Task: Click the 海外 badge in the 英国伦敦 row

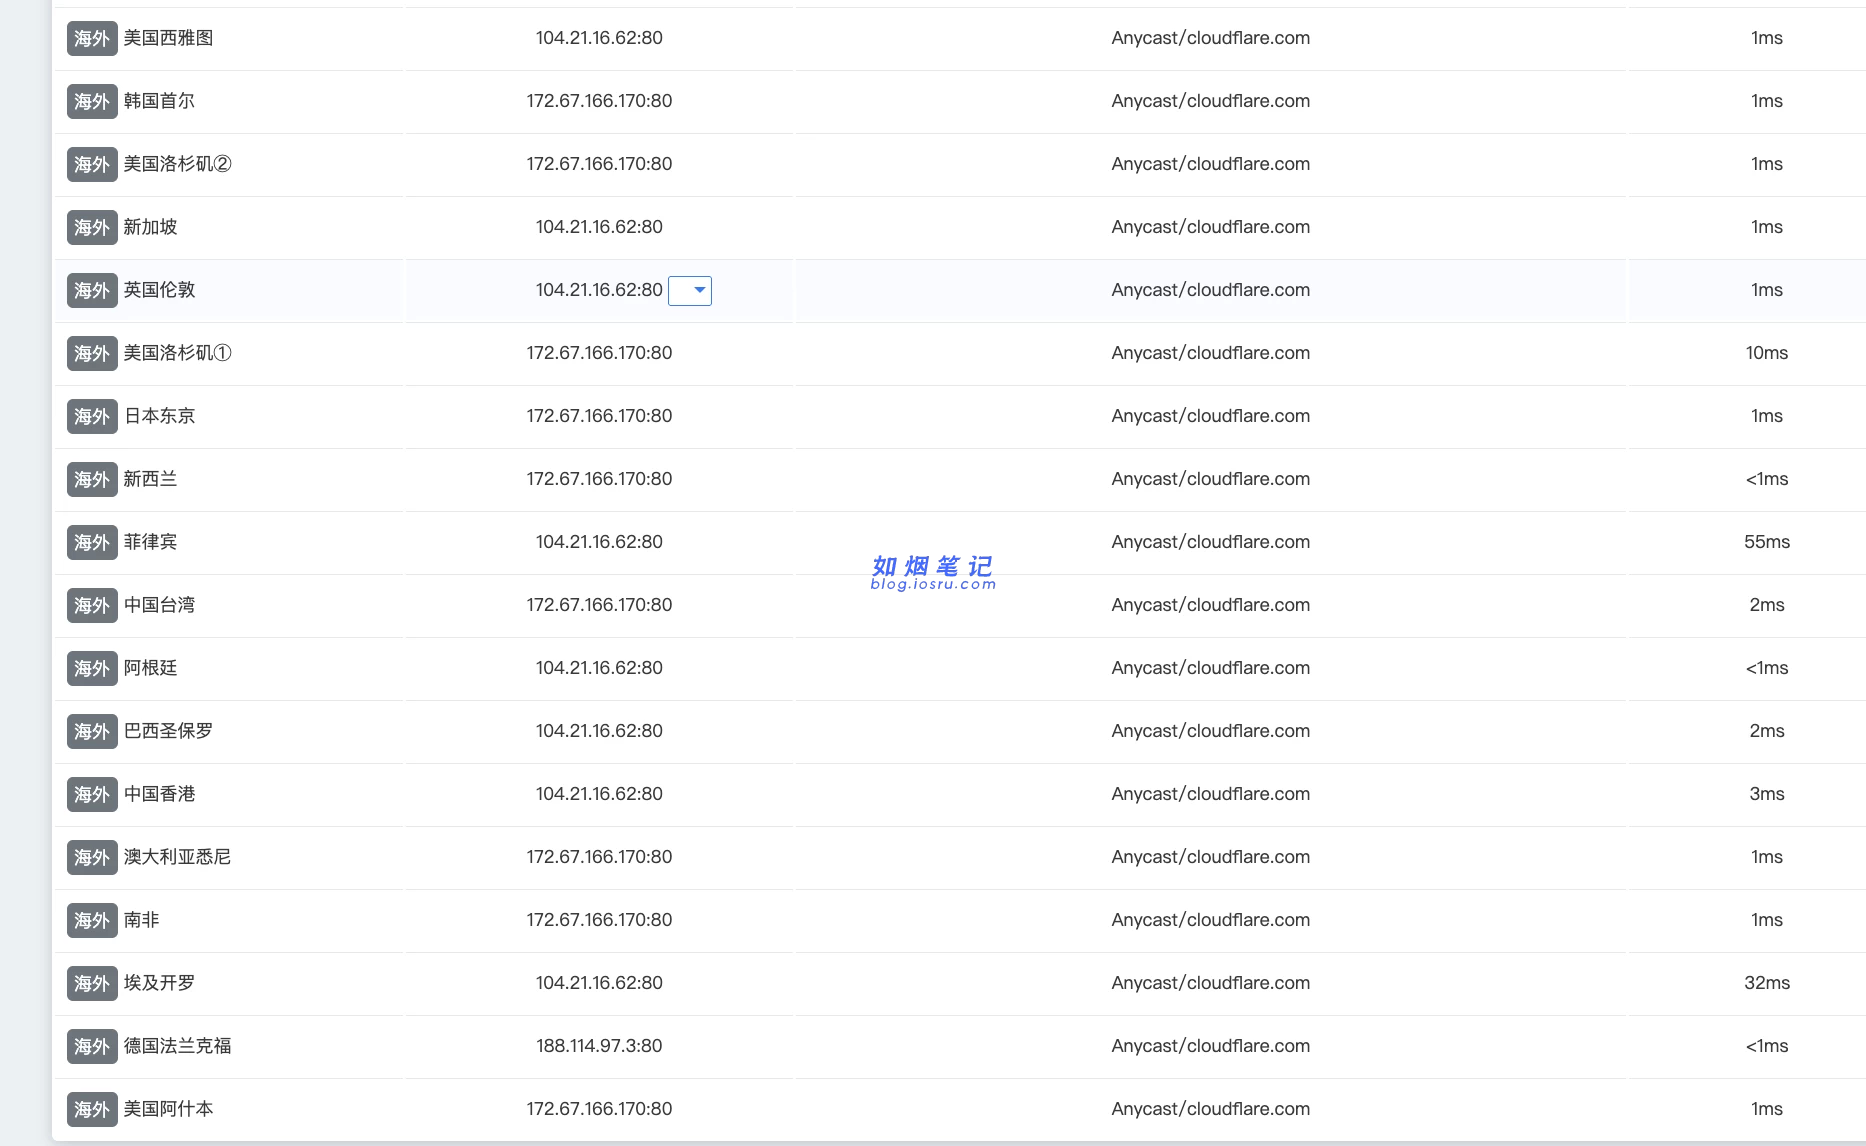Action: coord(92,291)
